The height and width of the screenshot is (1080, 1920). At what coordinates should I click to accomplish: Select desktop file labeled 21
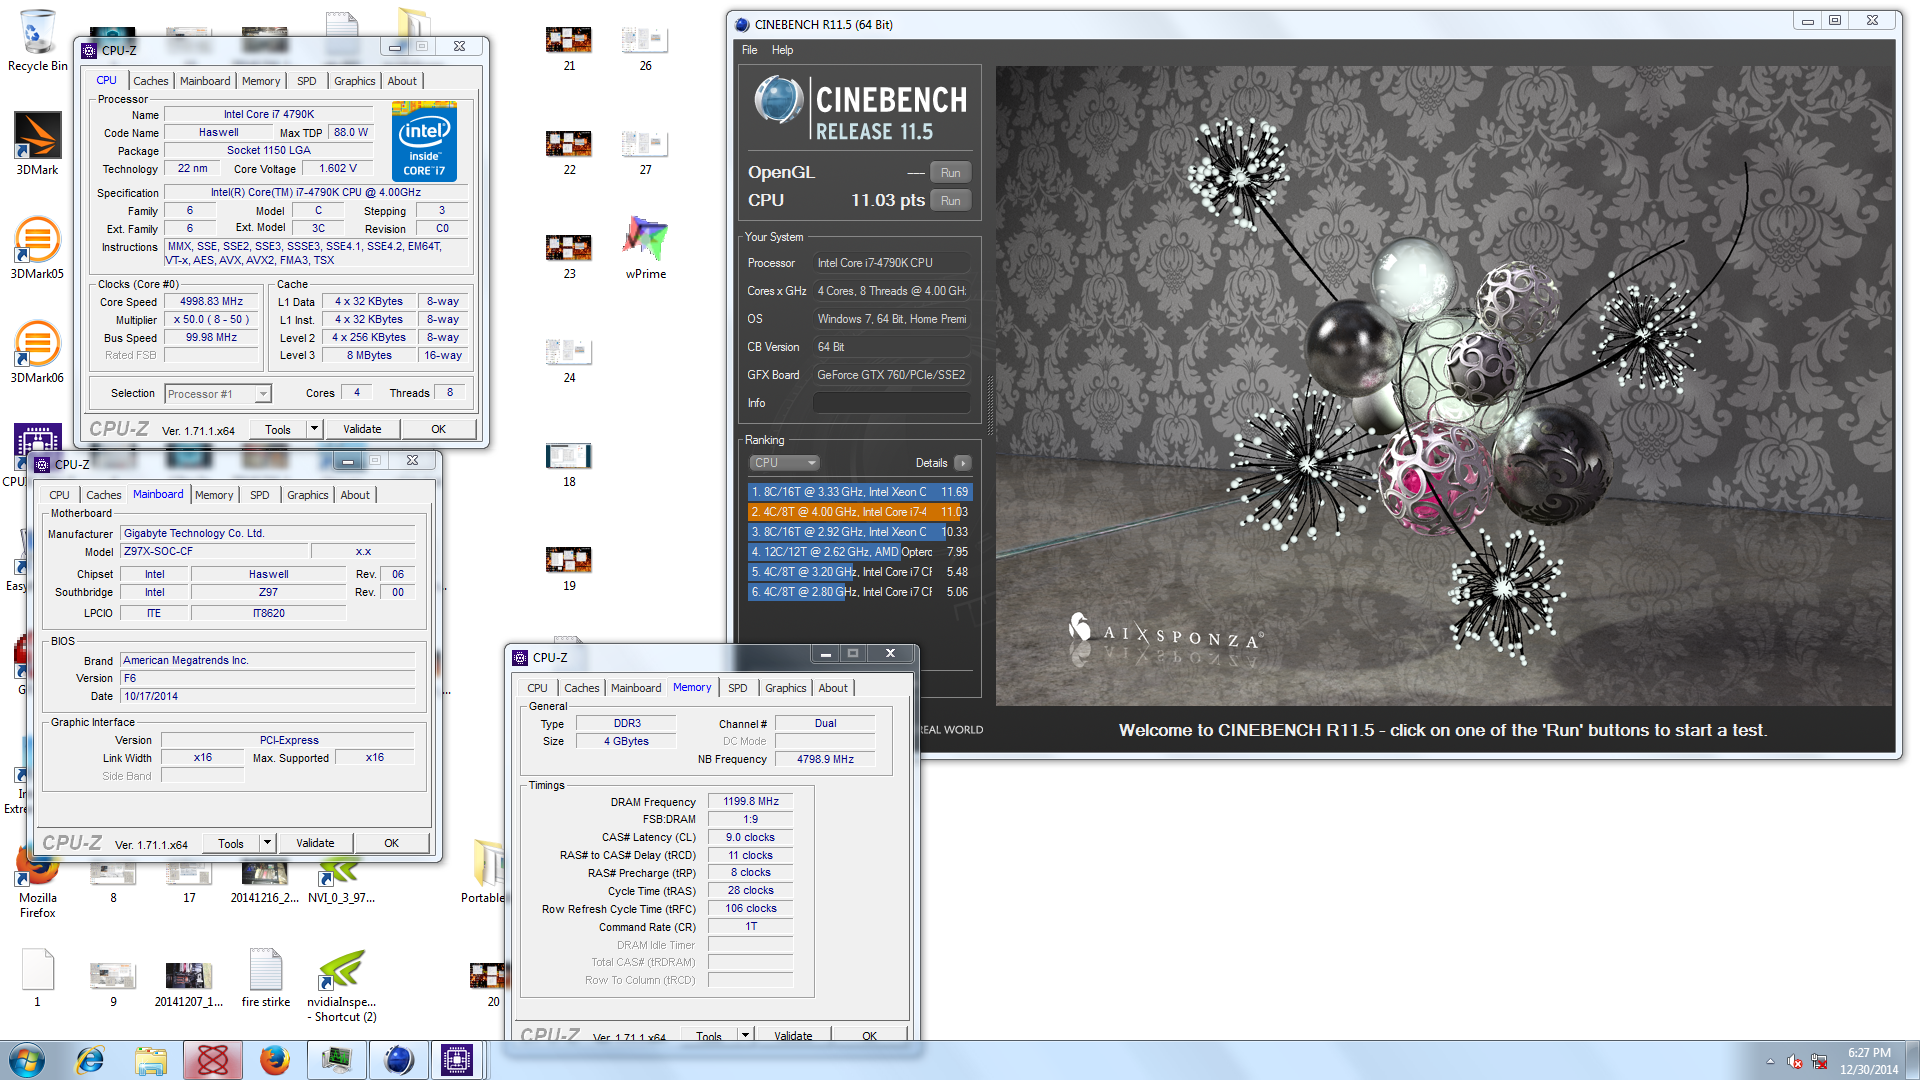click(x=569, y=48)
